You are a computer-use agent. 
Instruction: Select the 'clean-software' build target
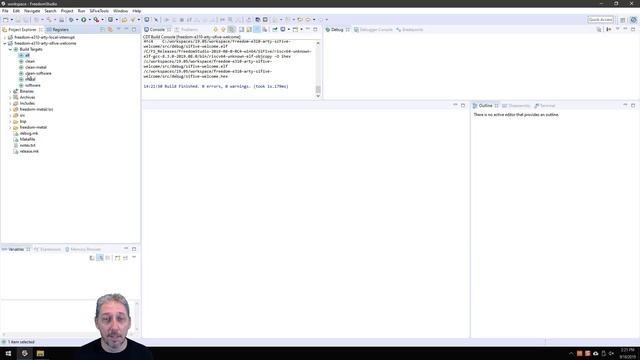[38, 73]
